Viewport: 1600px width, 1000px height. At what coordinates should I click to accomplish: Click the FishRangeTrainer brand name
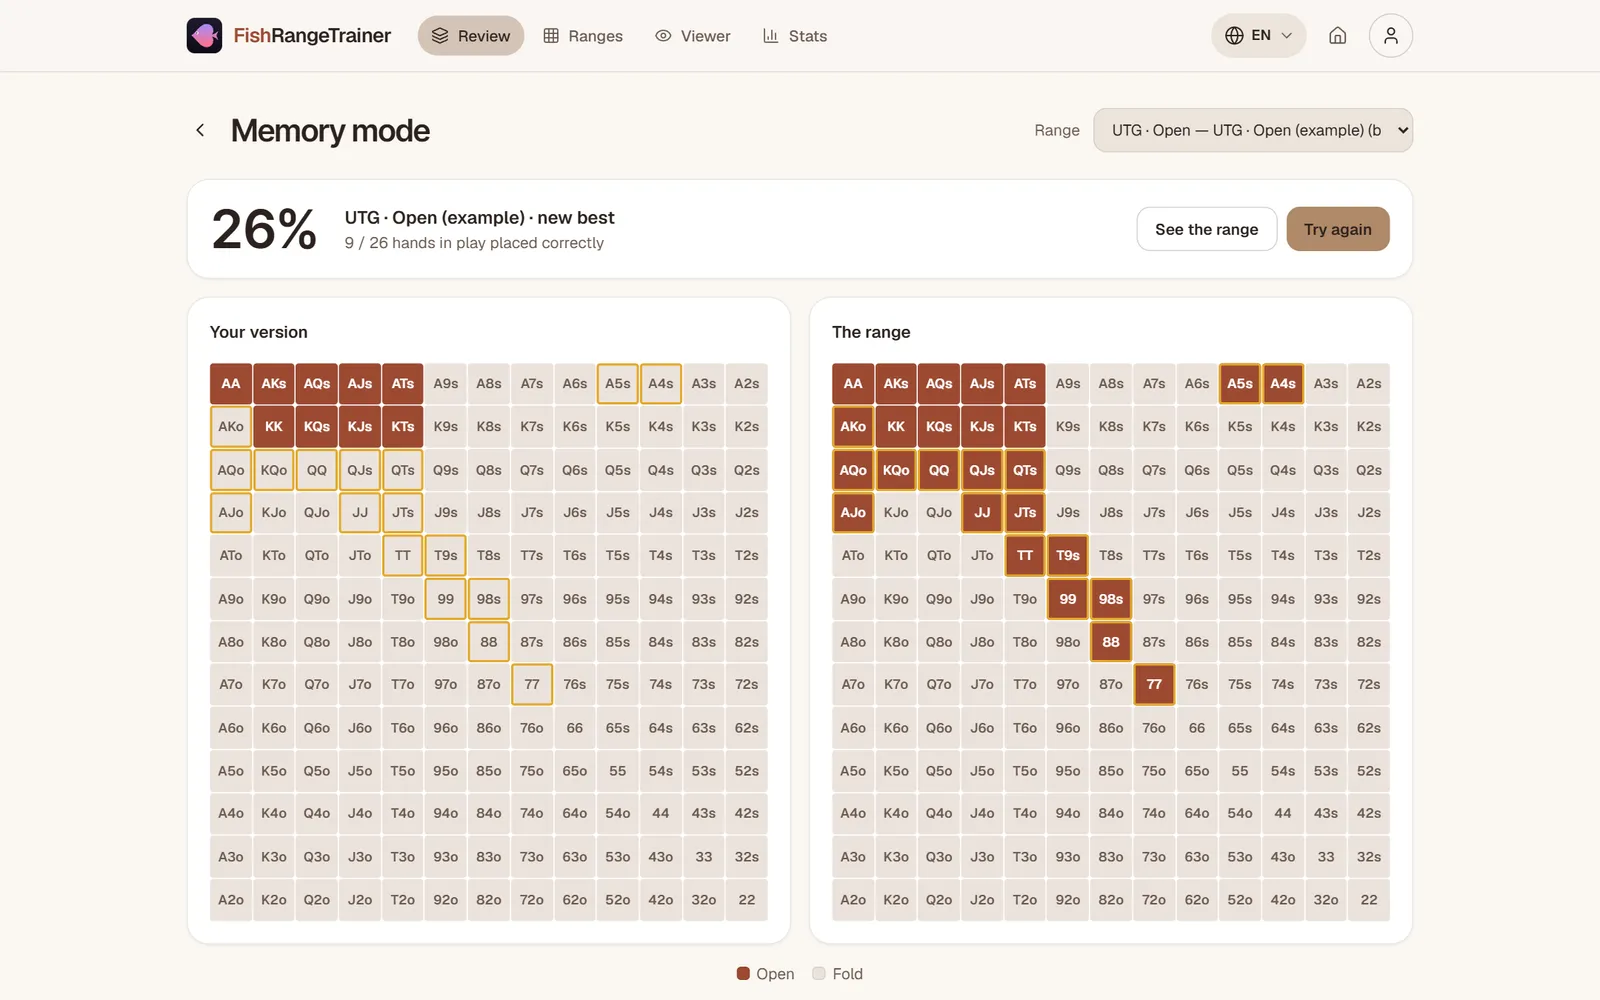[x=312, y=36]
